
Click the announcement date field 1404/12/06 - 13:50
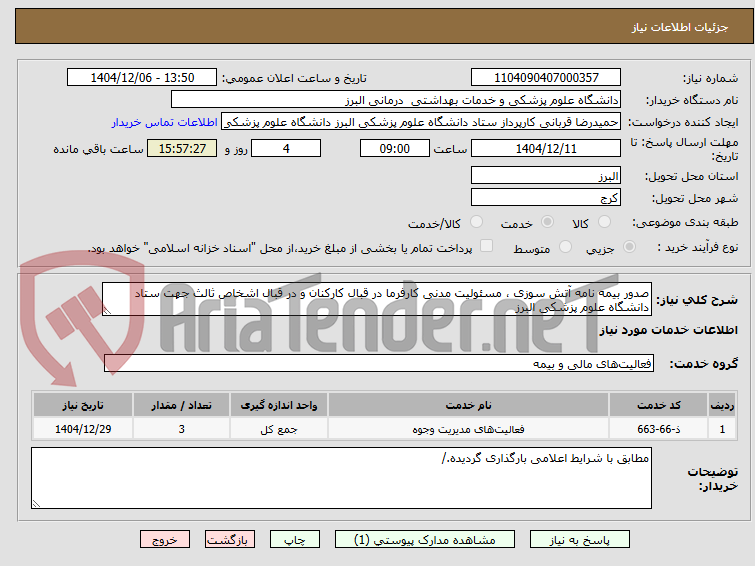point(142,77)
